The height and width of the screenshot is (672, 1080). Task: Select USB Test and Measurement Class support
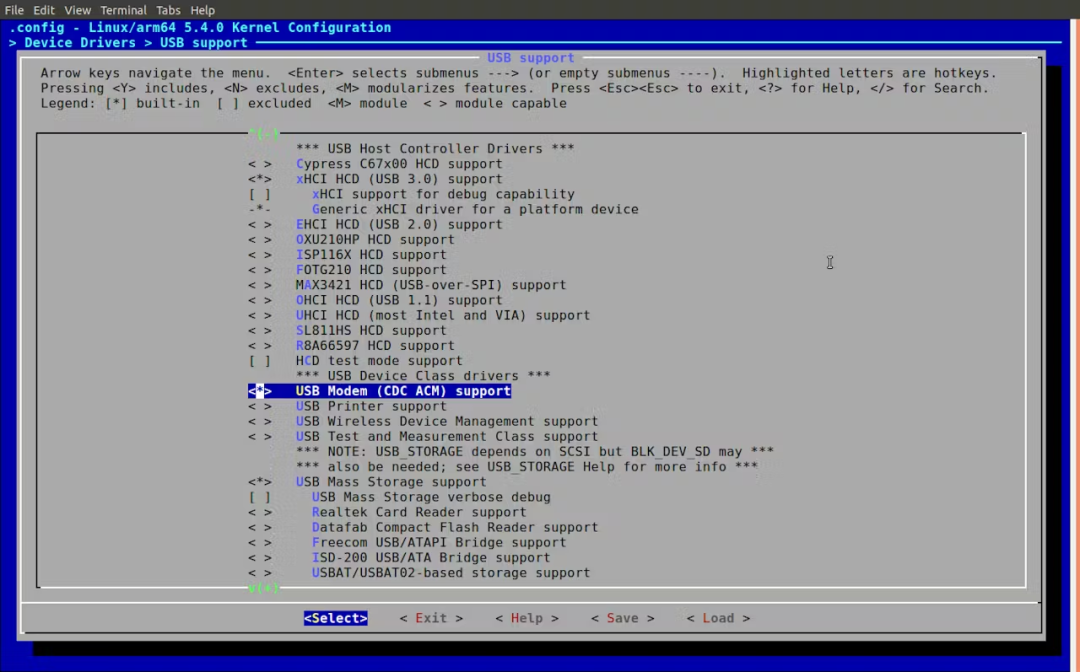coord(447,437)
